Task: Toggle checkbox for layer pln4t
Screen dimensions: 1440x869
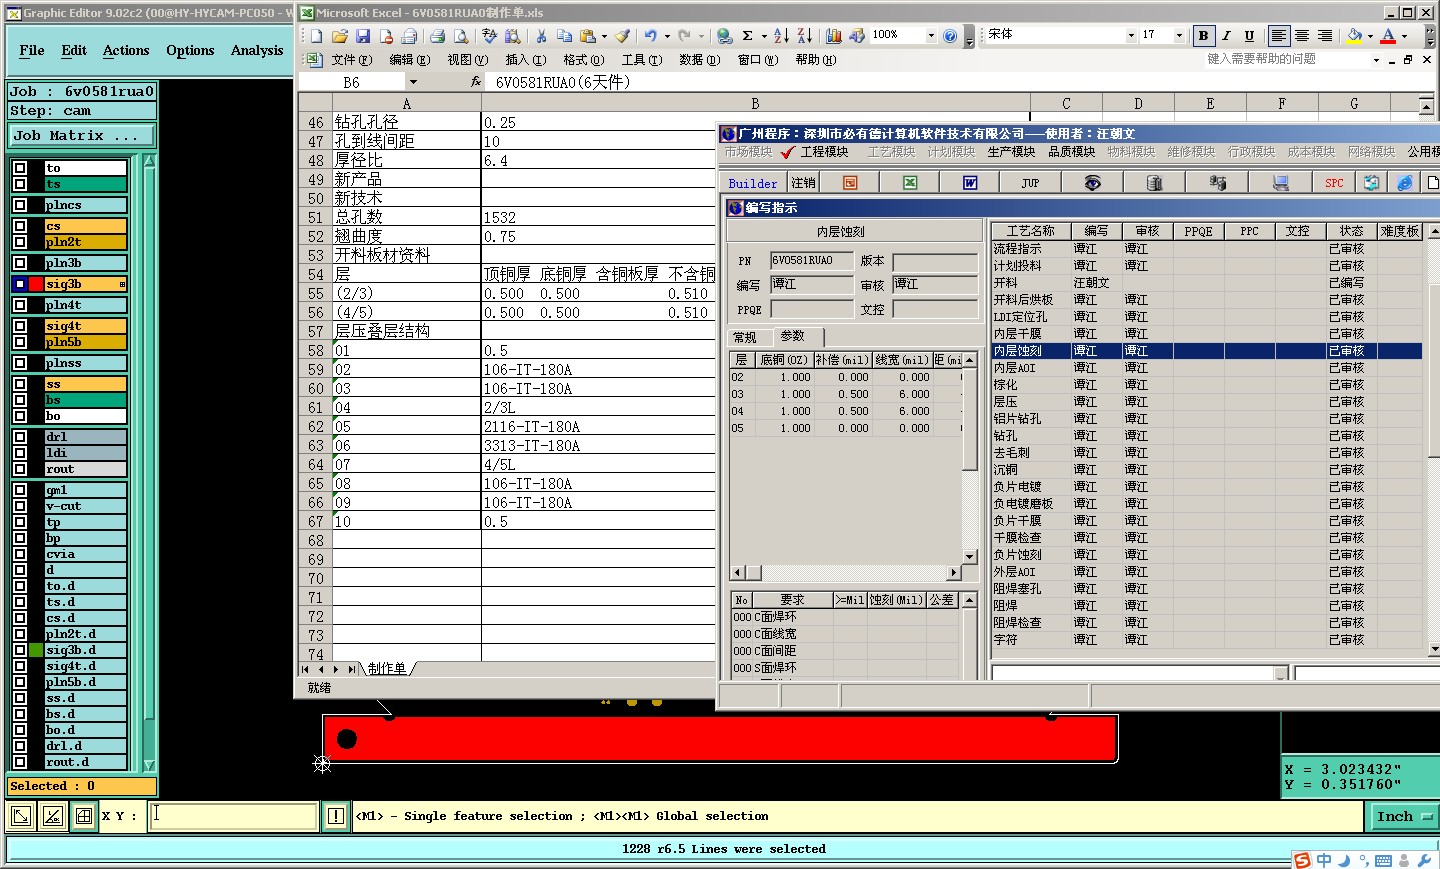Action: [x=20, y=305]
